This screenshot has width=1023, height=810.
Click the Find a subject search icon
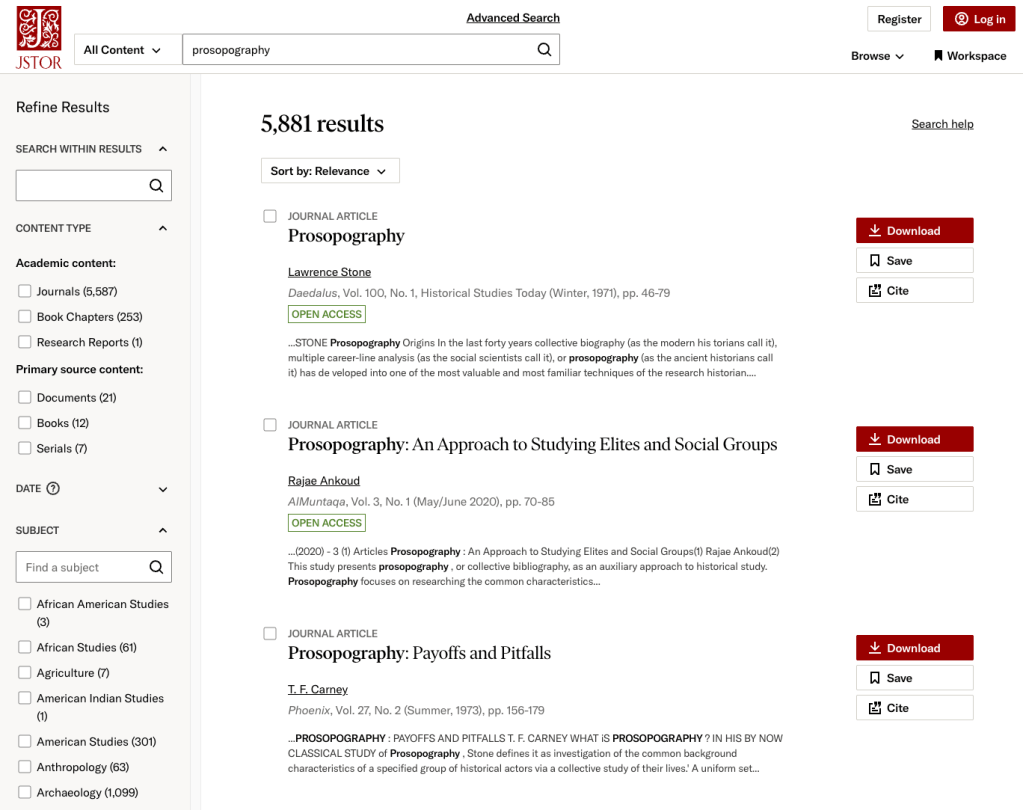(156, 567)
